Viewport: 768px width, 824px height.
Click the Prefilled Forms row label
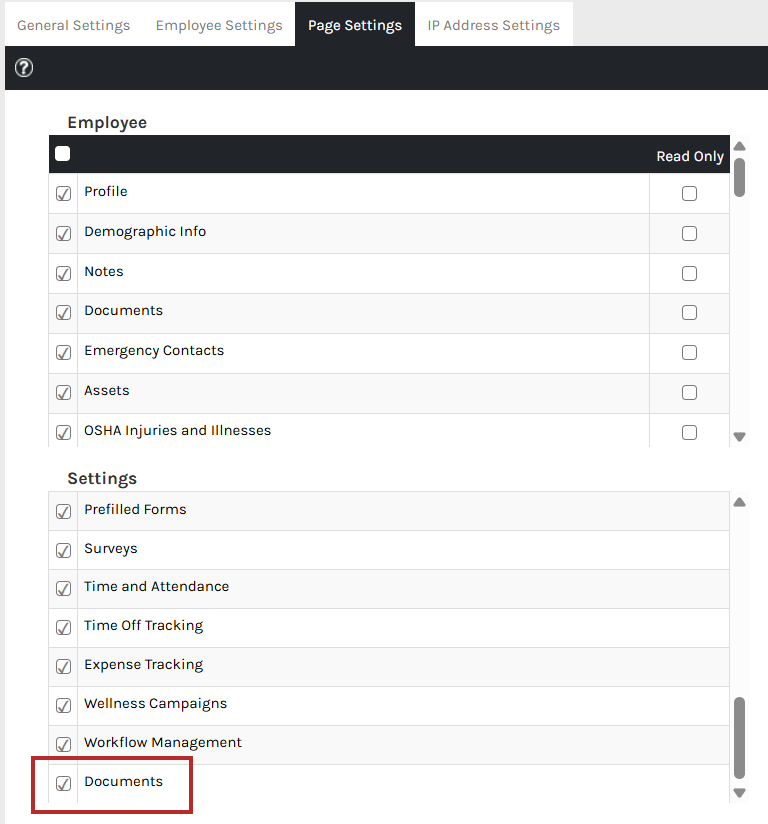135,509
